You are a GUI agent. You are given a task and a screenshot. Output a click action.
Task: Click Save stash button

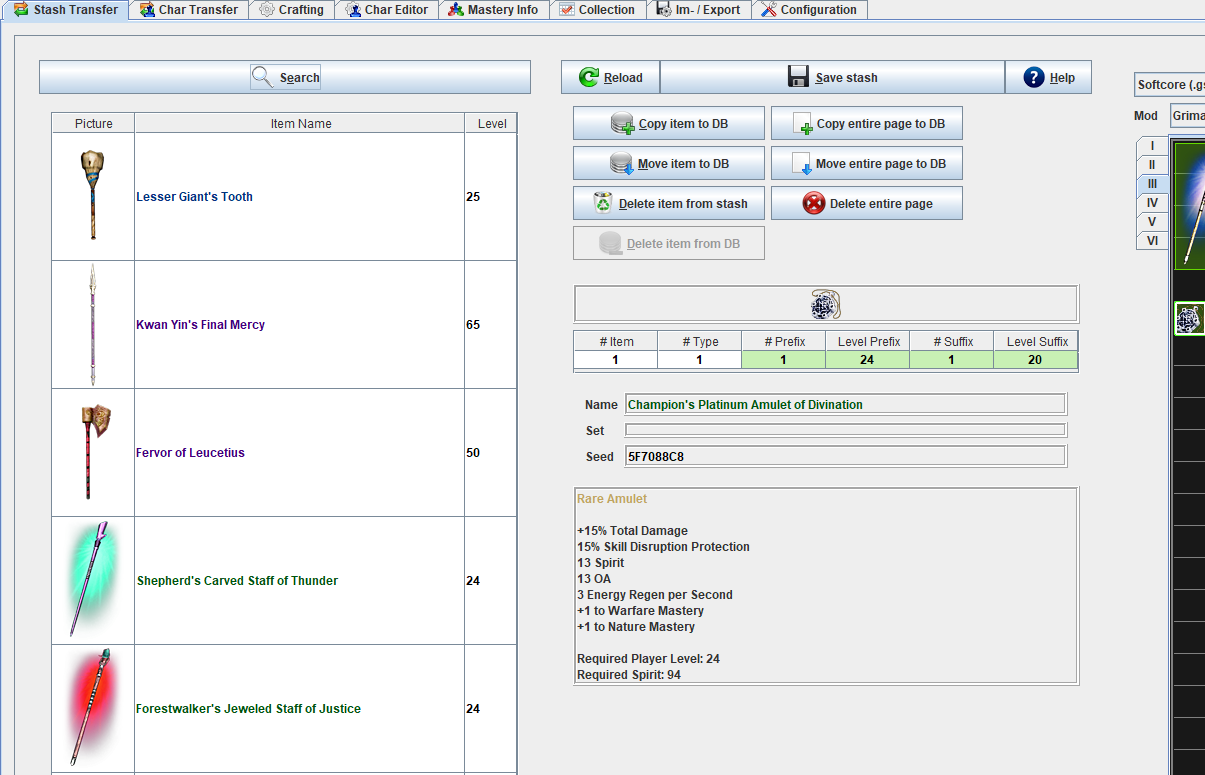pyautogui.click(x=832, y=78)
